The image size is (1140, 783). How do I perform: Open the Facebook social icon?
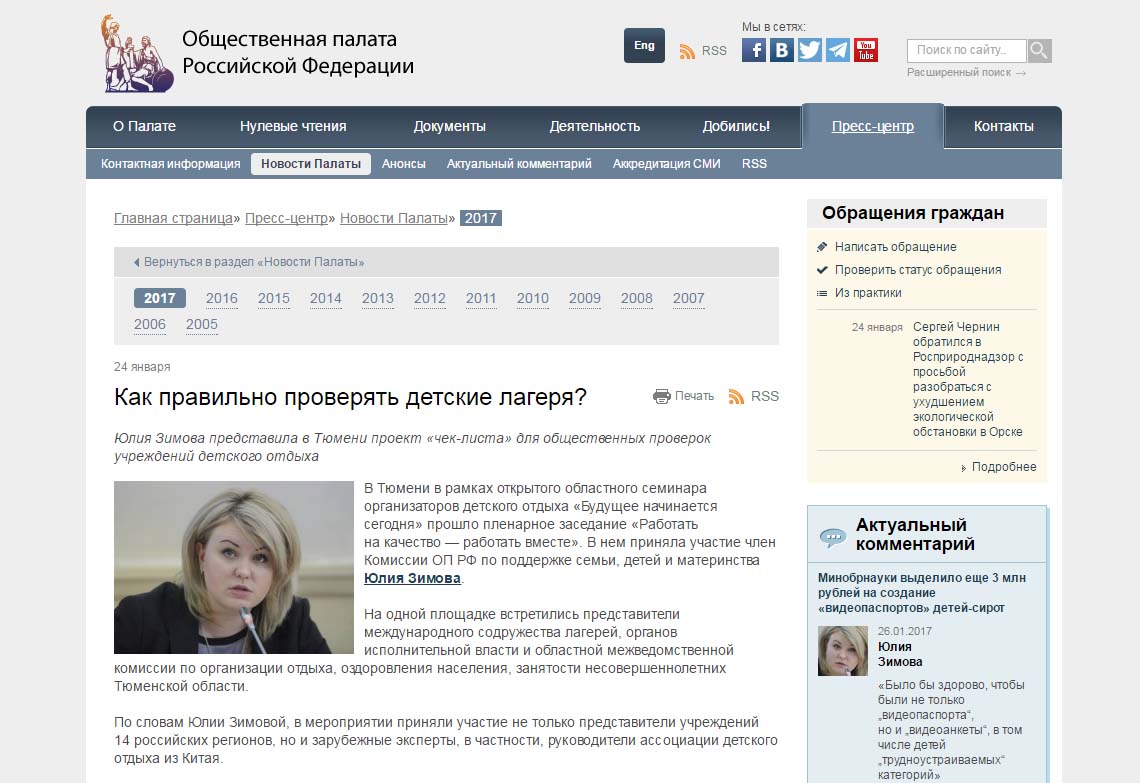pyautogui.click(x=754, y=50)
